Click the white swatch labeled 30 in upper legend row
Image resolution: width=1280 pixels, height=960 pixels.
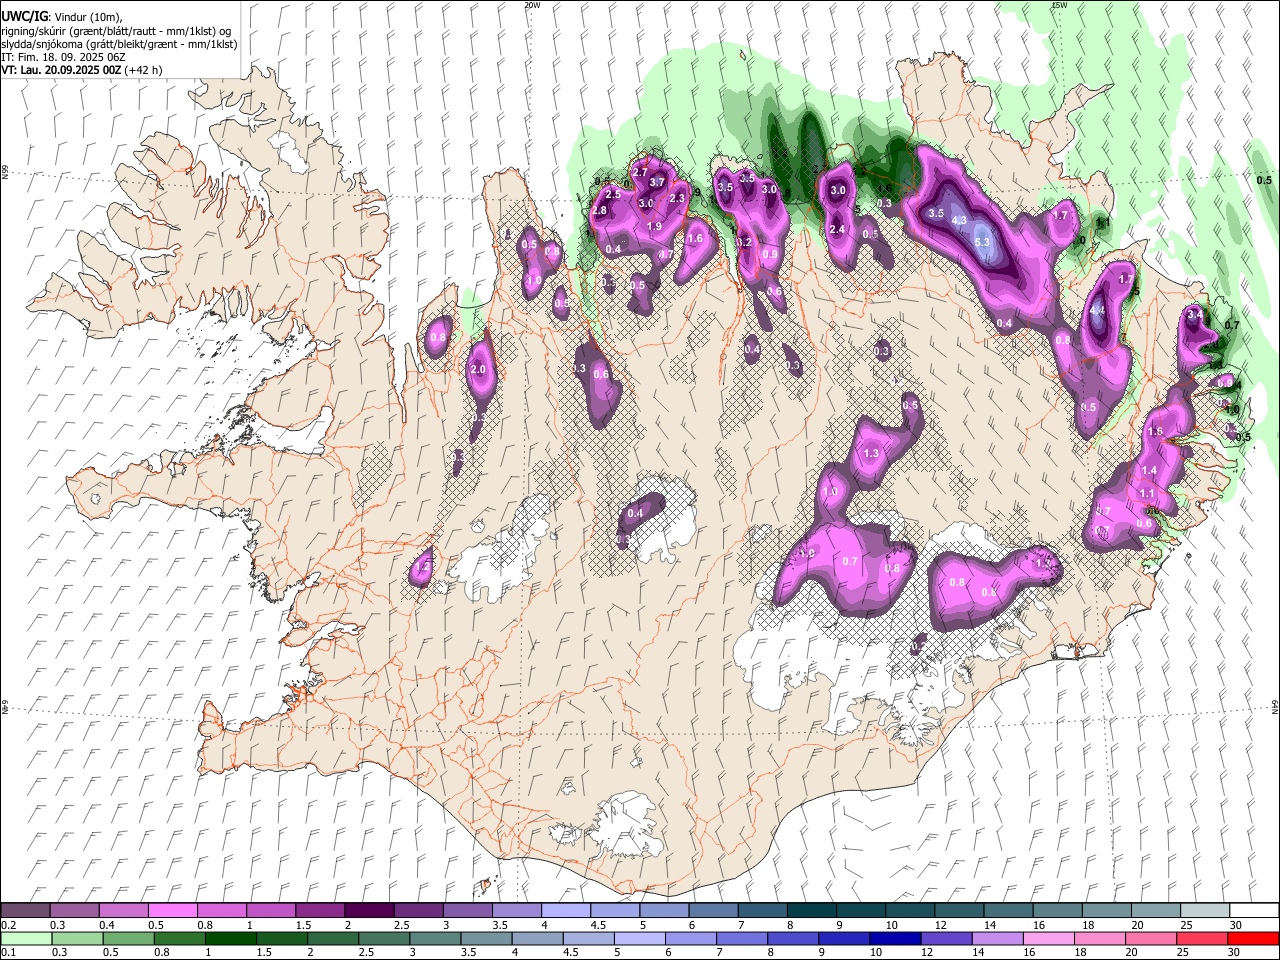point(1253,911)
